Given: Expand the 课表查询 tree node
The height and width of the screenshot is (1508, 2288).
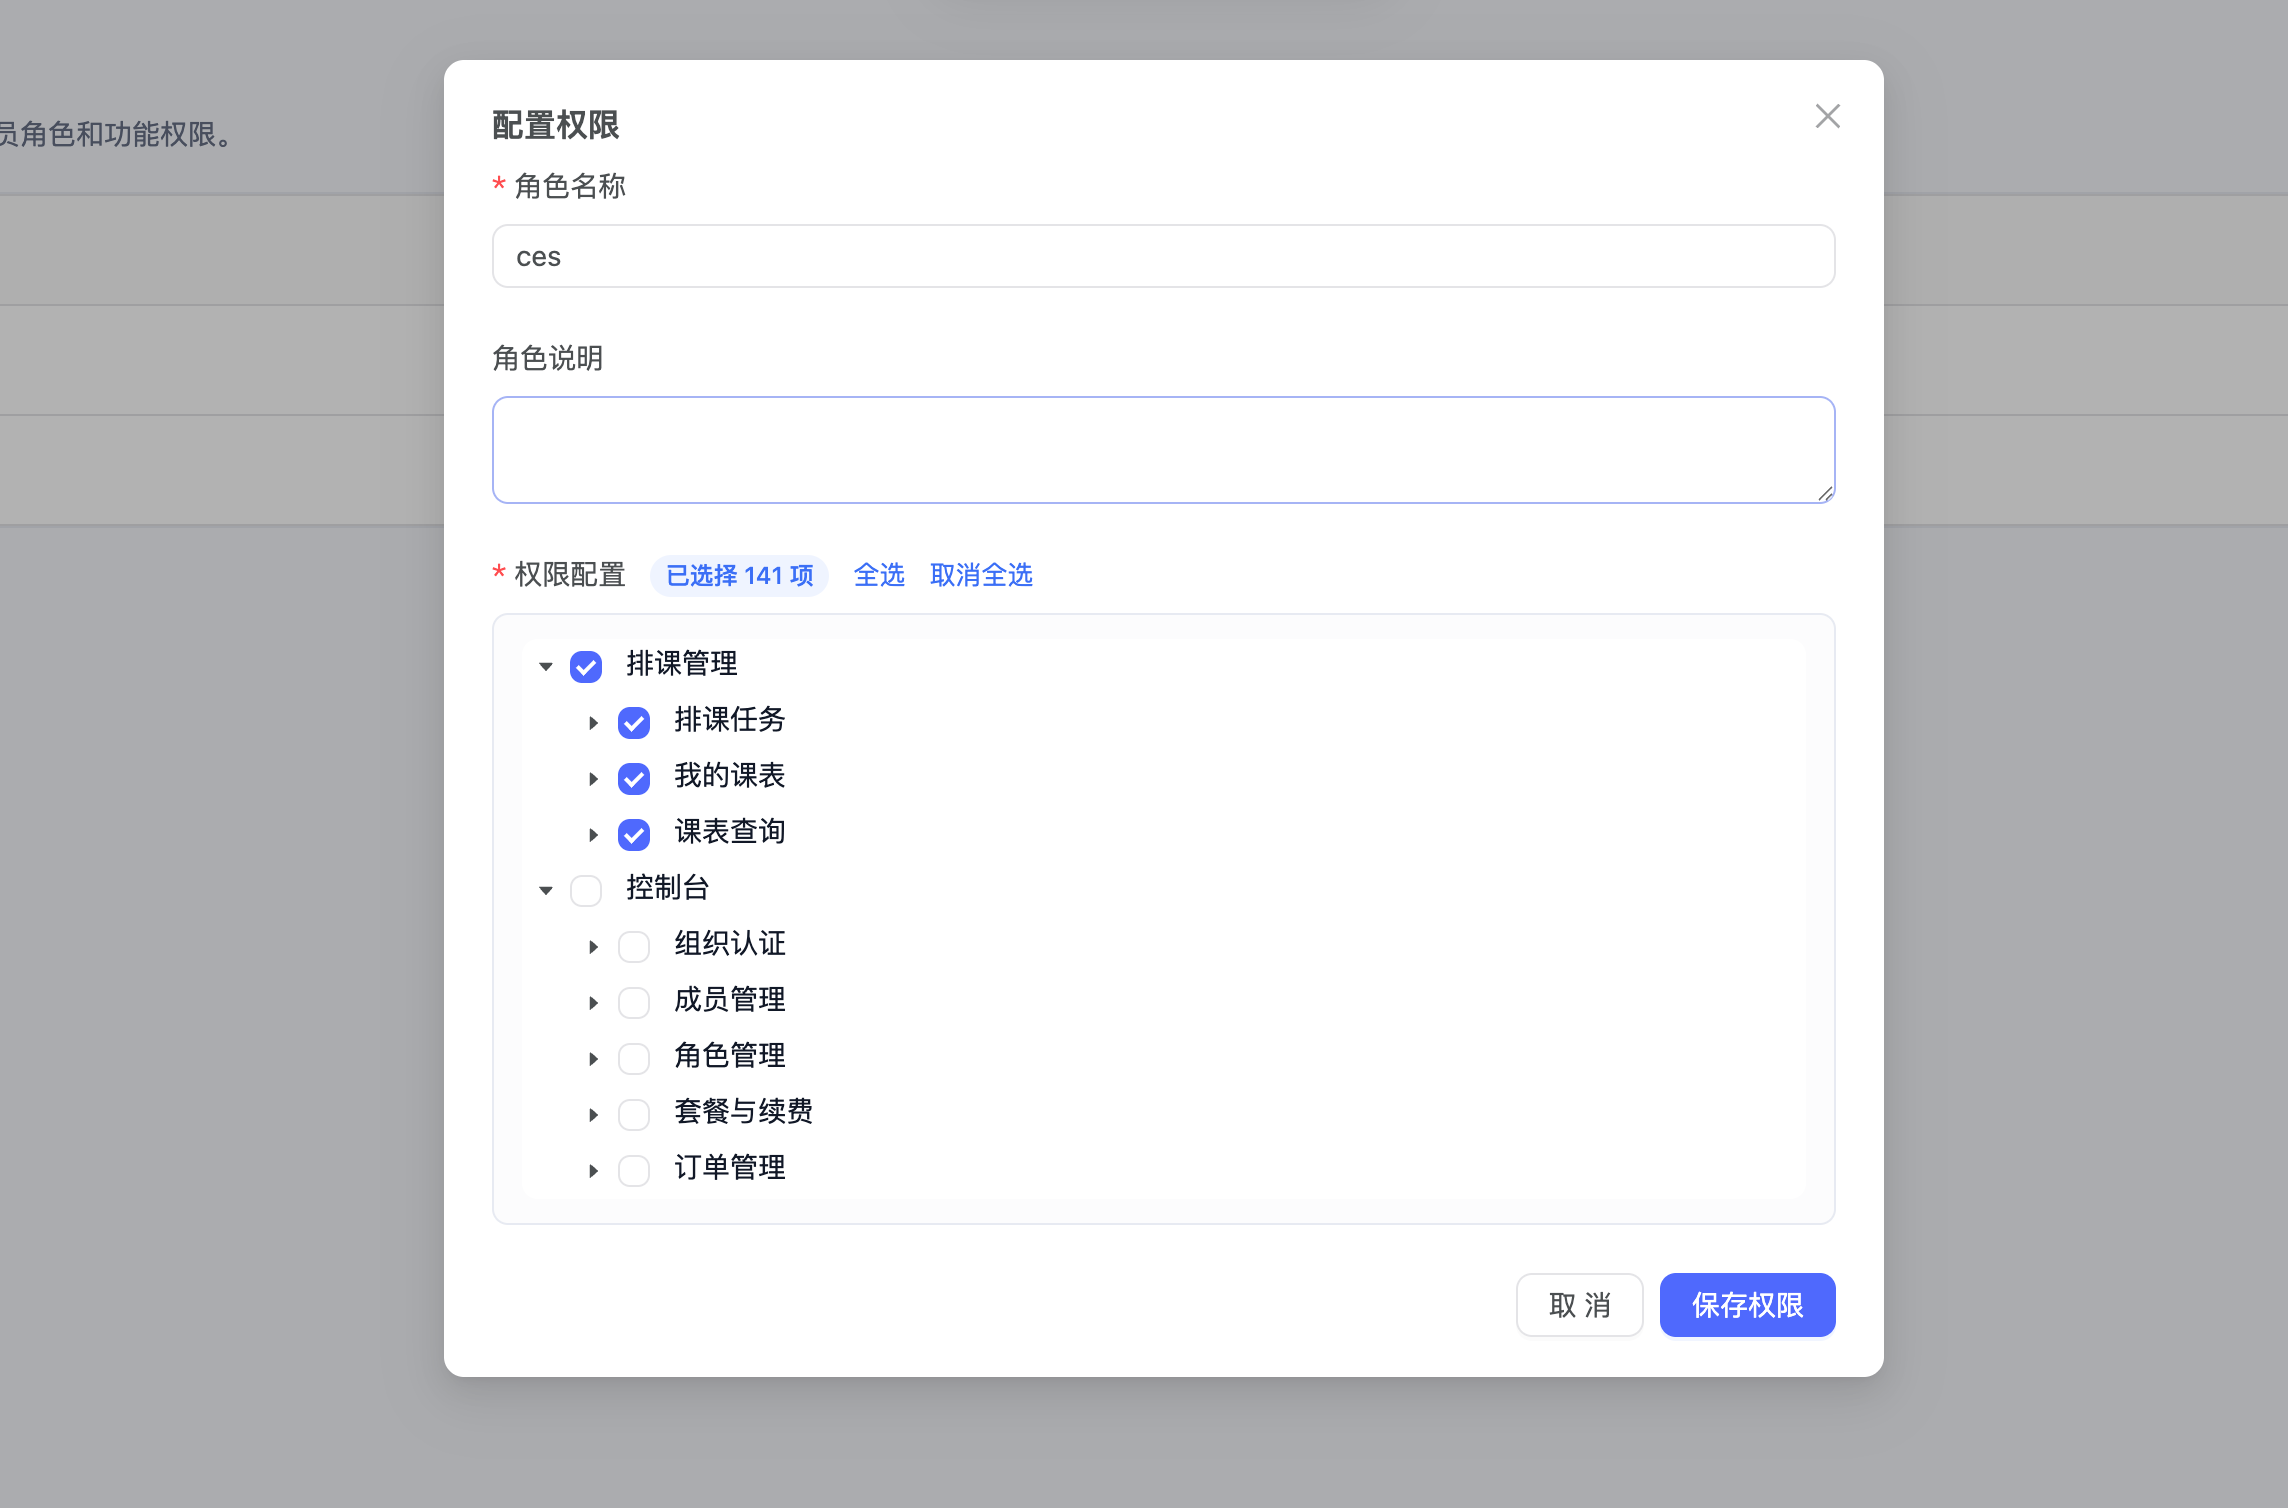Looking at the screenshot, I should coord(594,834).
